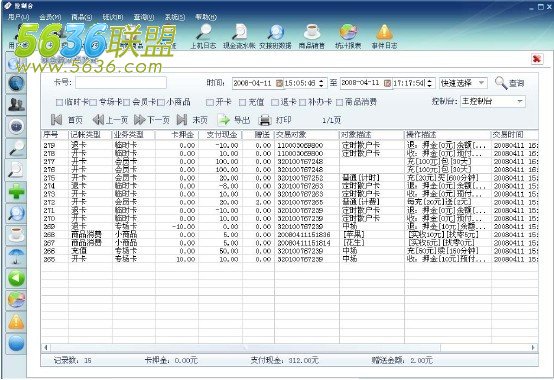Open the 上机日志 toolbar icon

click(x=204, y=36)
